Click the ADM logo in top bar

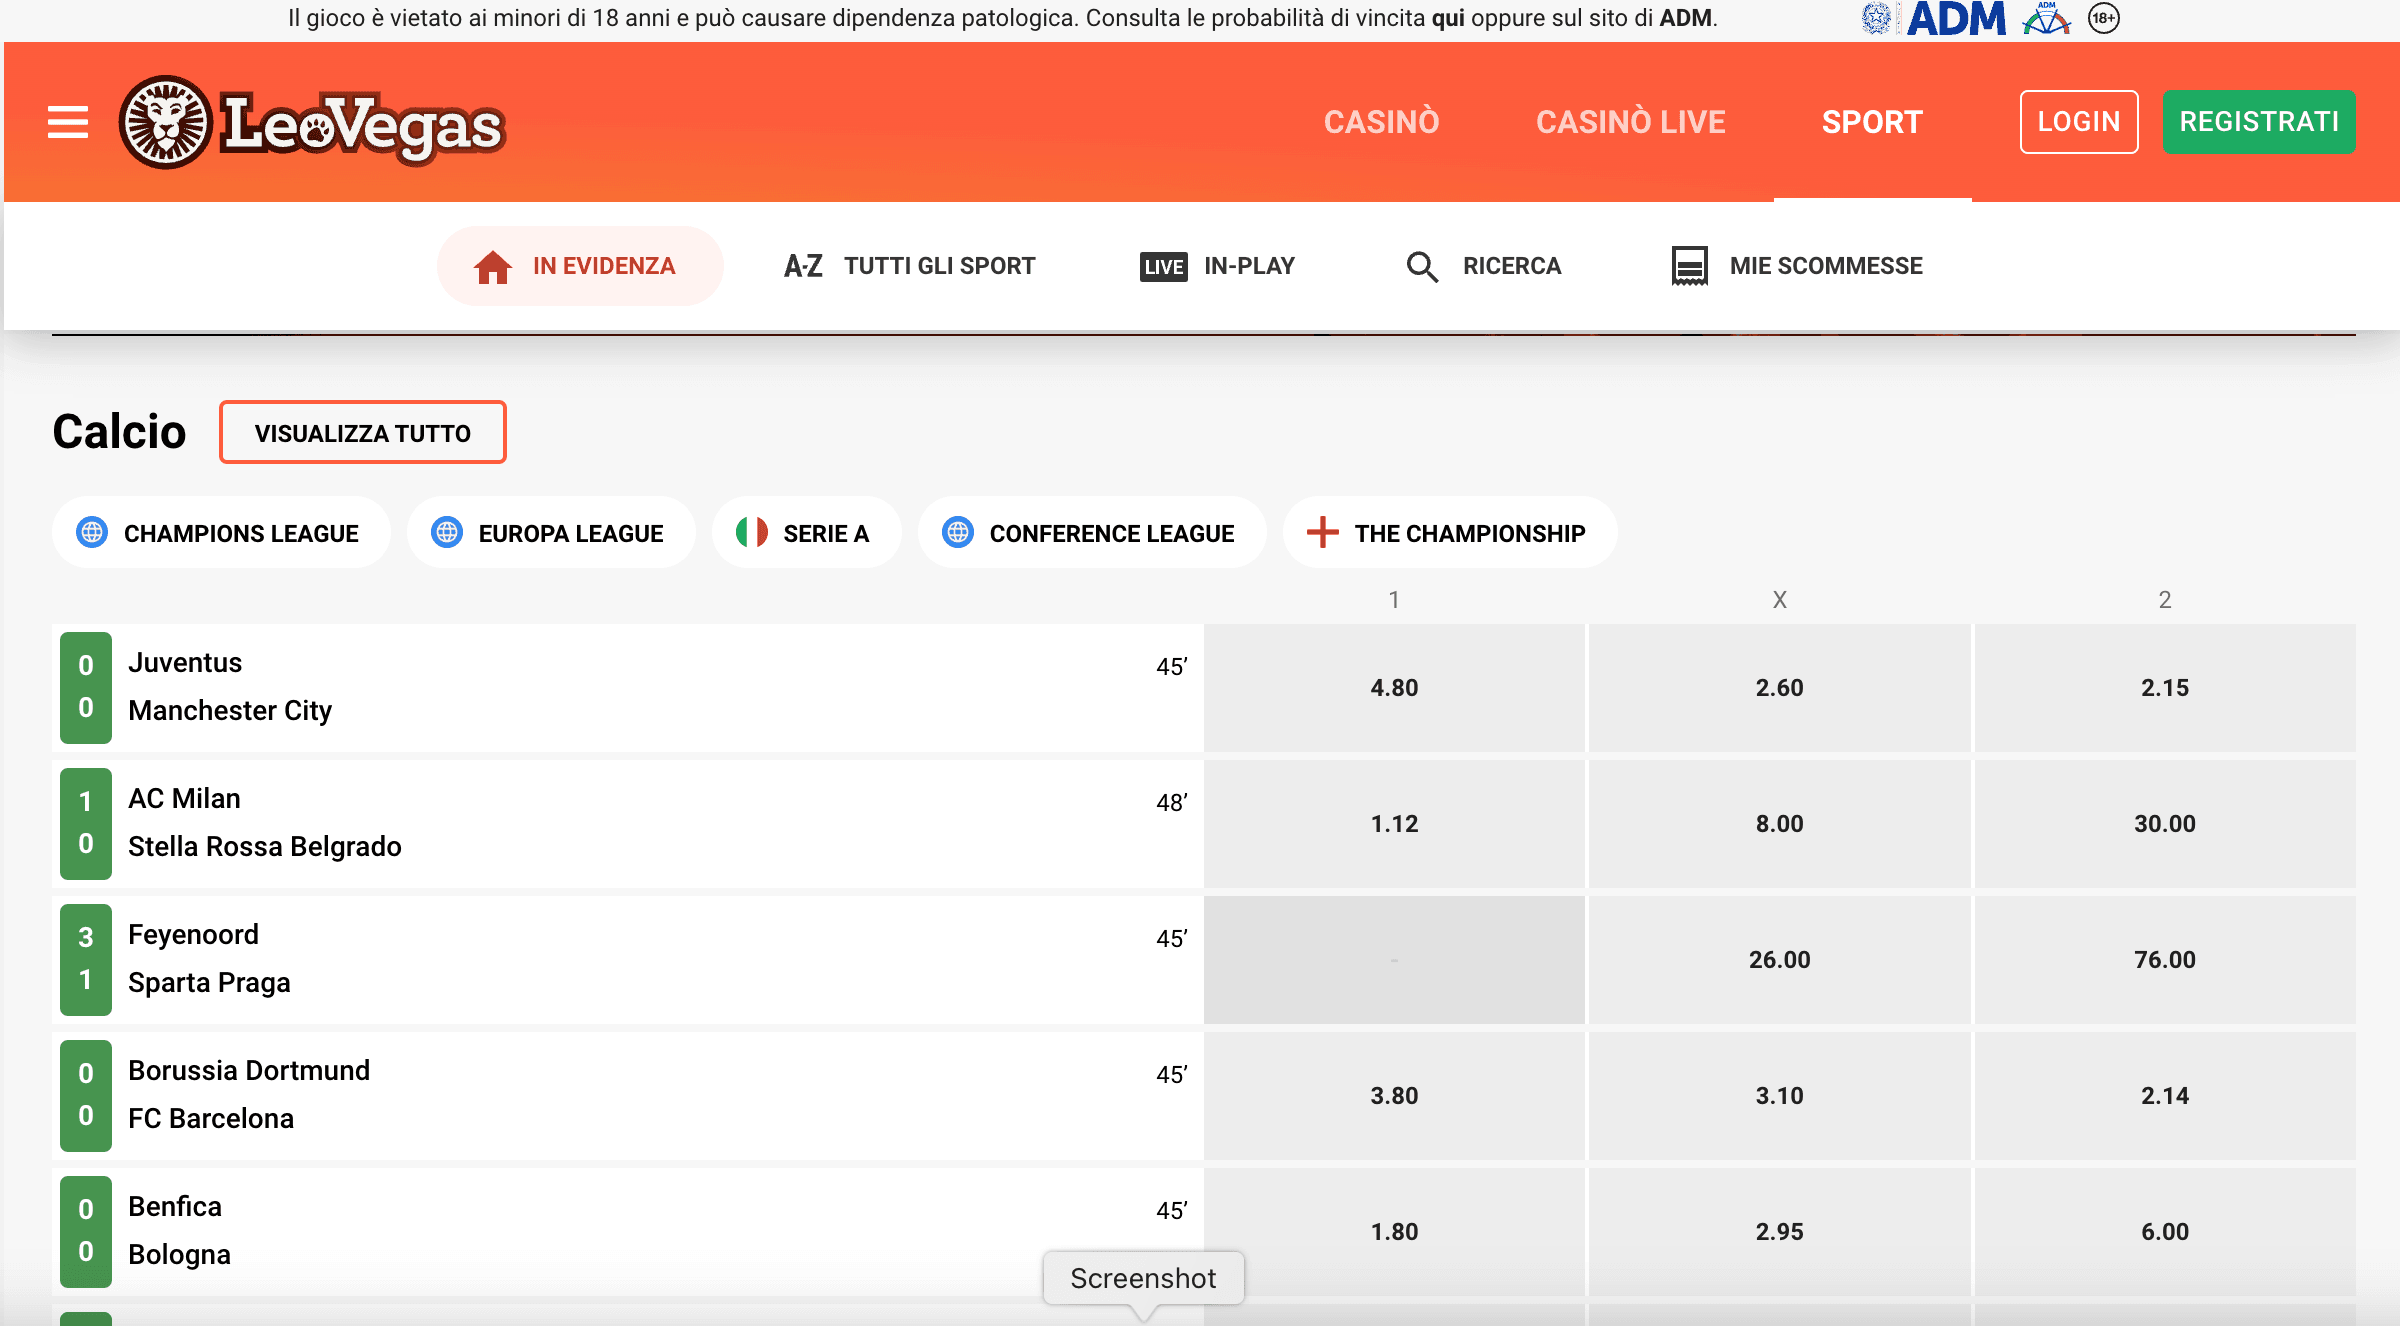(1956, 18)
